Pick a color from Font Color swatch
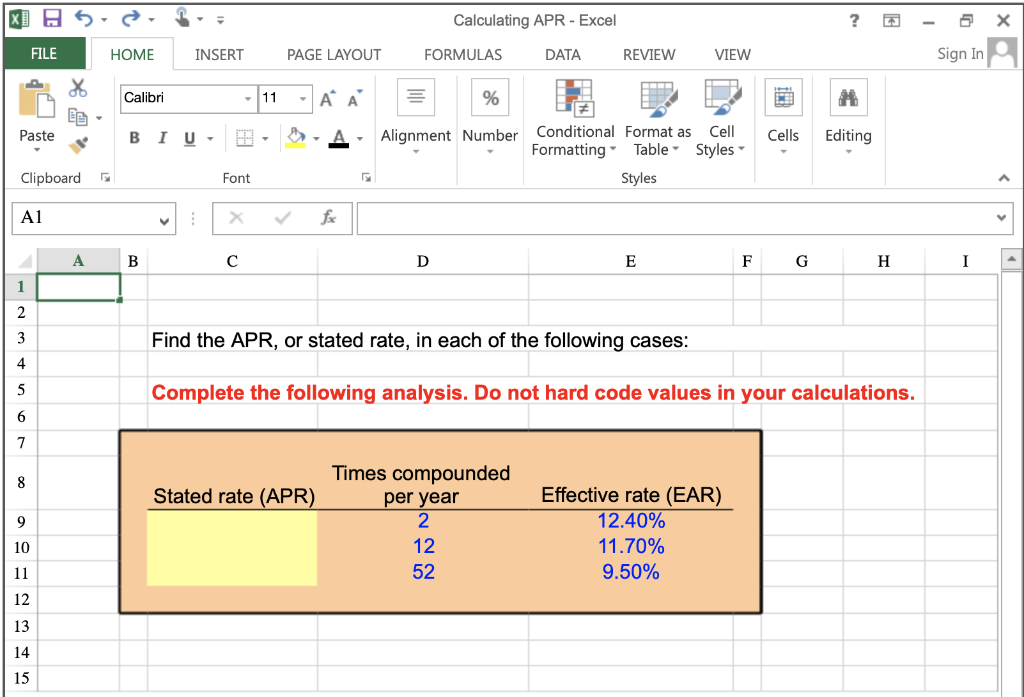Viewport: 1024px width, 697px height. click(340, 138)
